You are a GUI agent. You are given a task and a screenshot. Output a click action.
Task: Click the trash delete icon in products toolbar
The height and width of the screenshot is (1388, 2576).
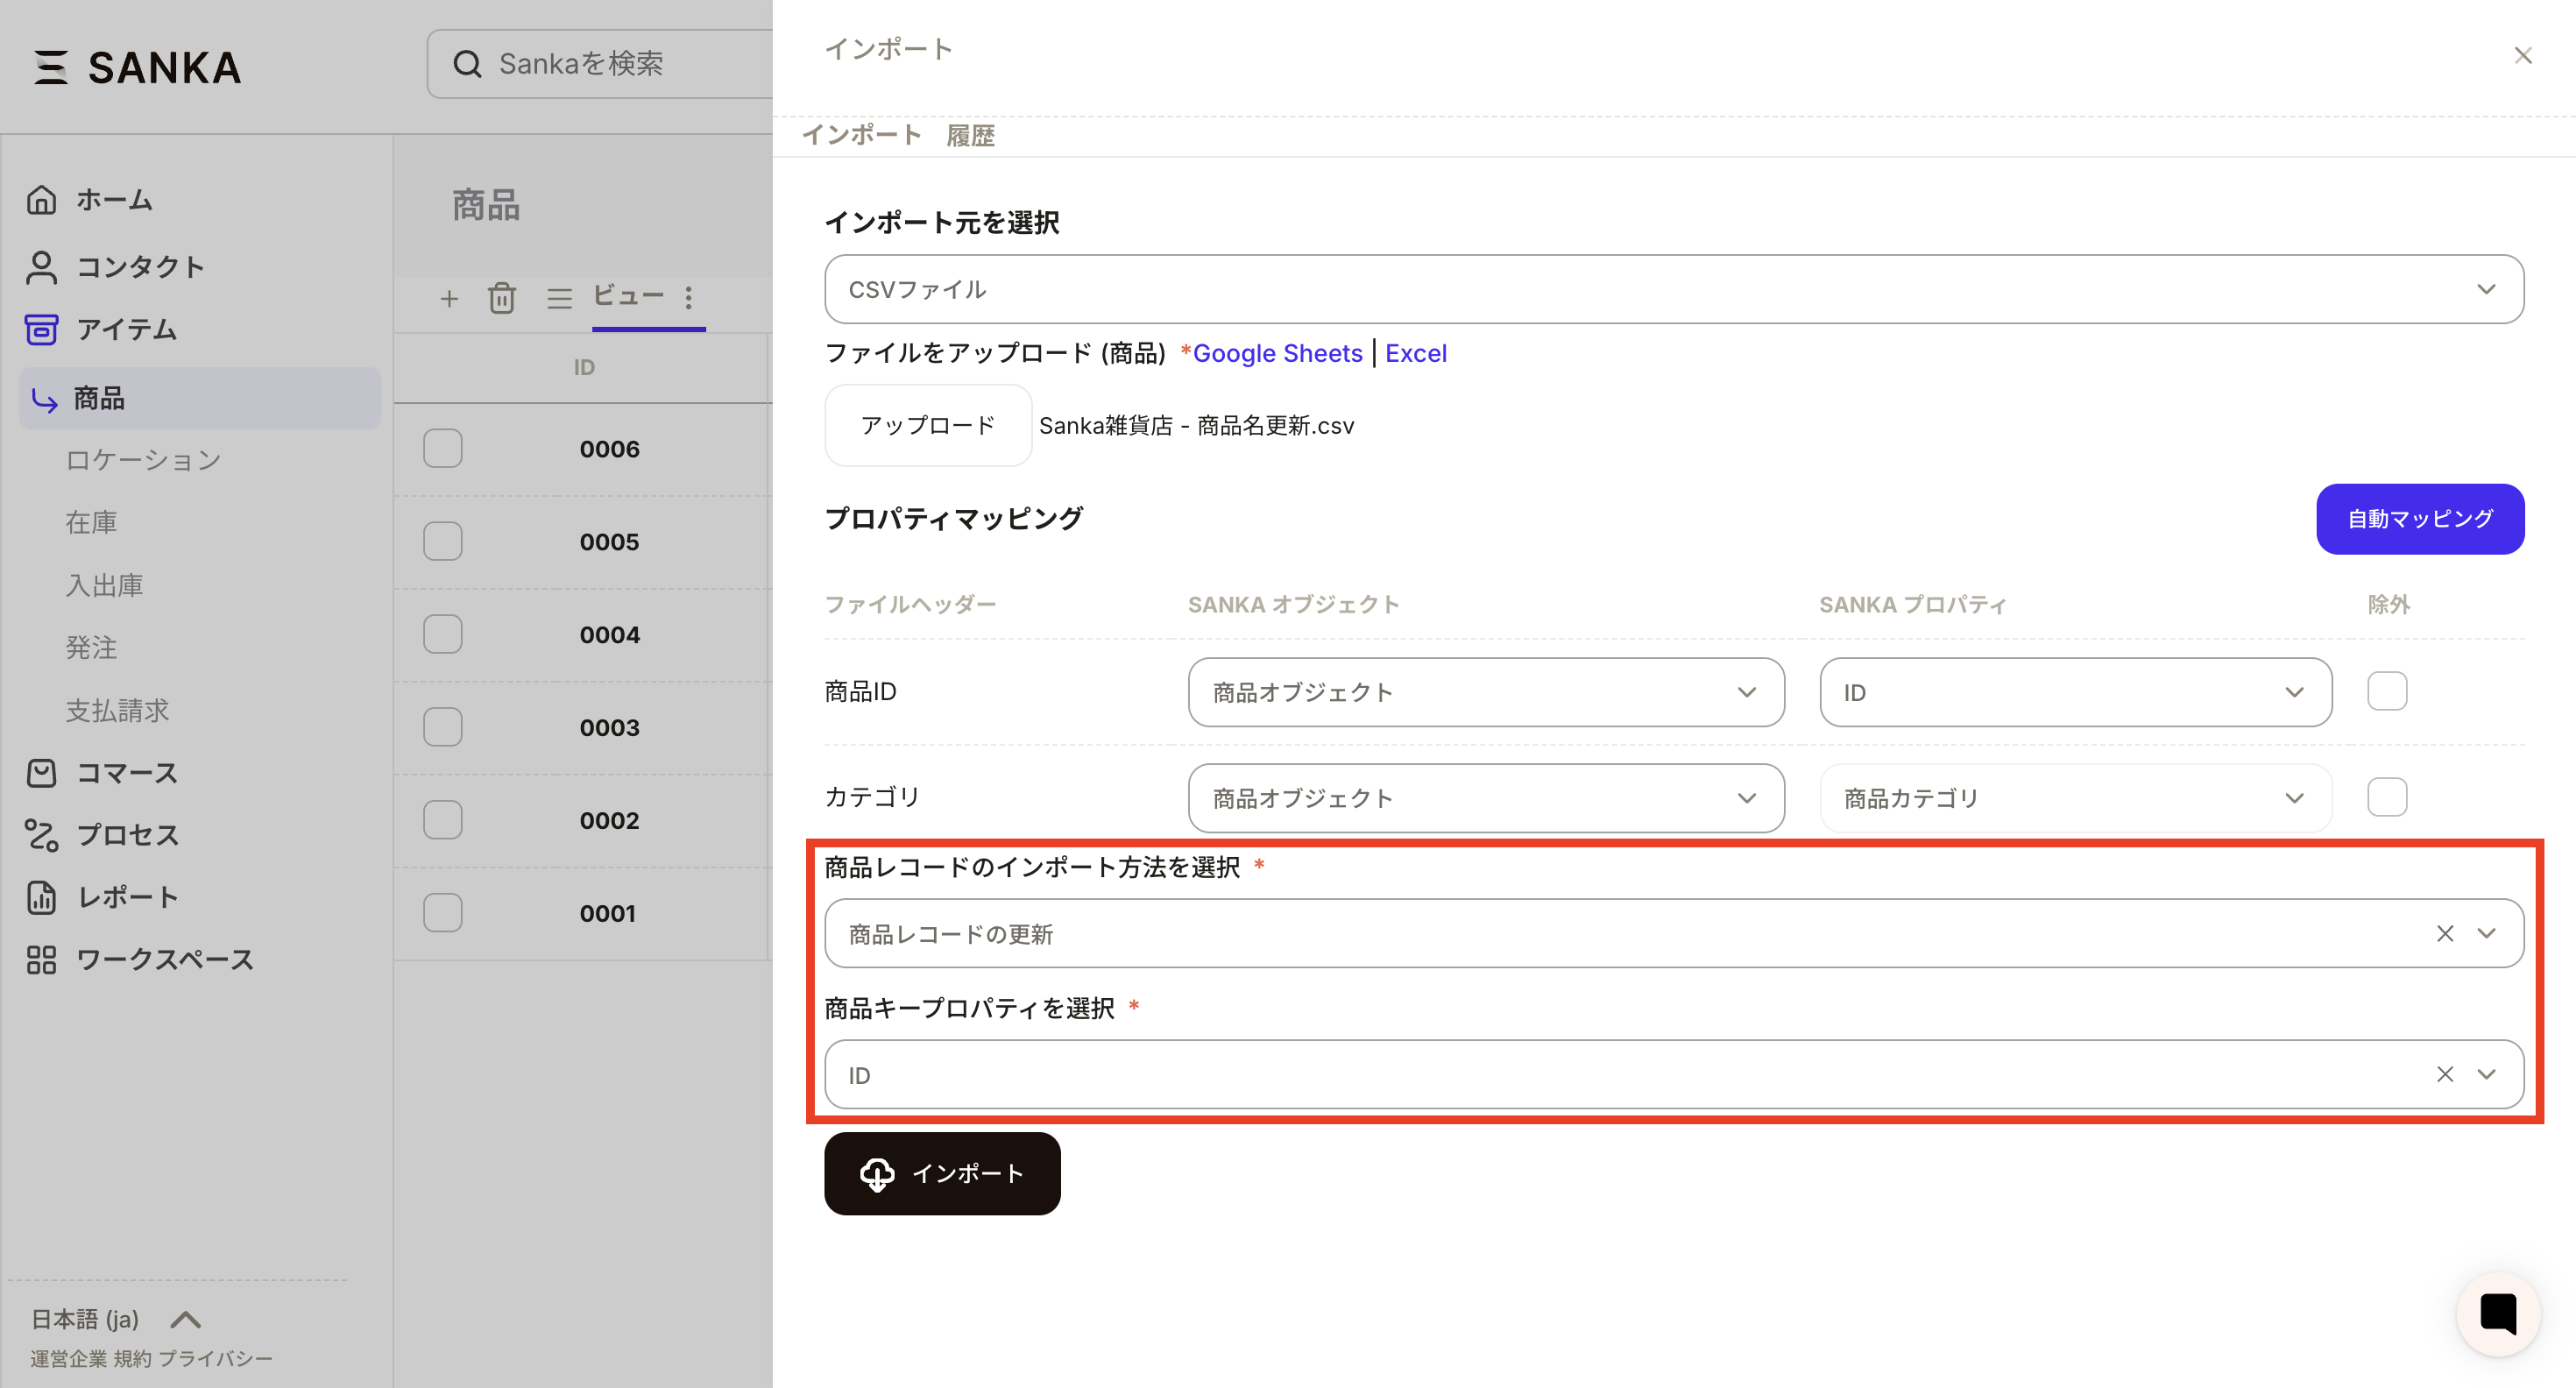[502, 298]
